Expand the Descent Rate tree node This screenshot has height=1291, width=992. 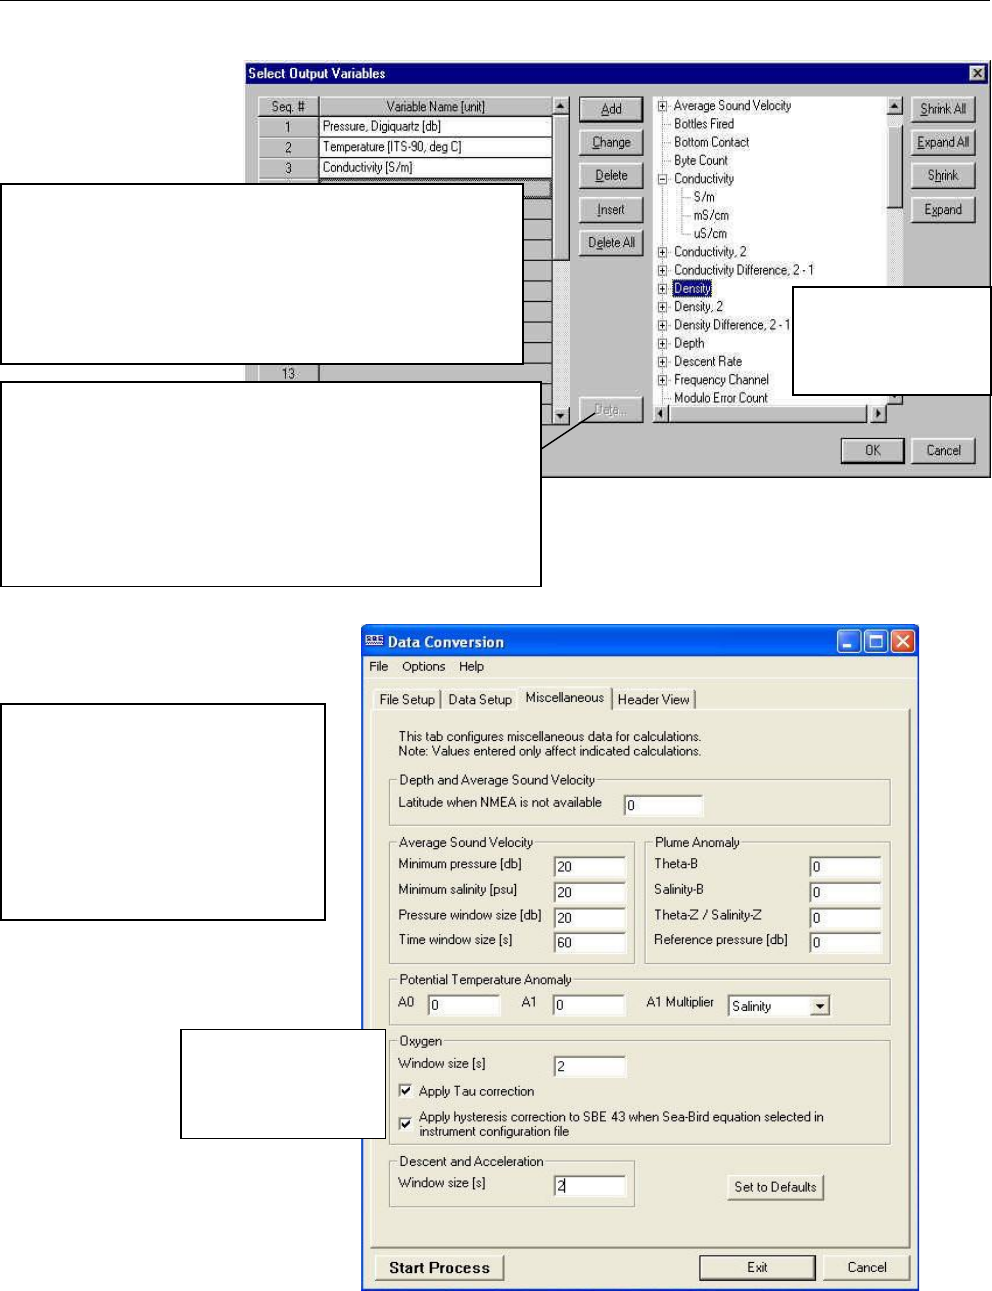pyautogui.click(x=662, y=362)
